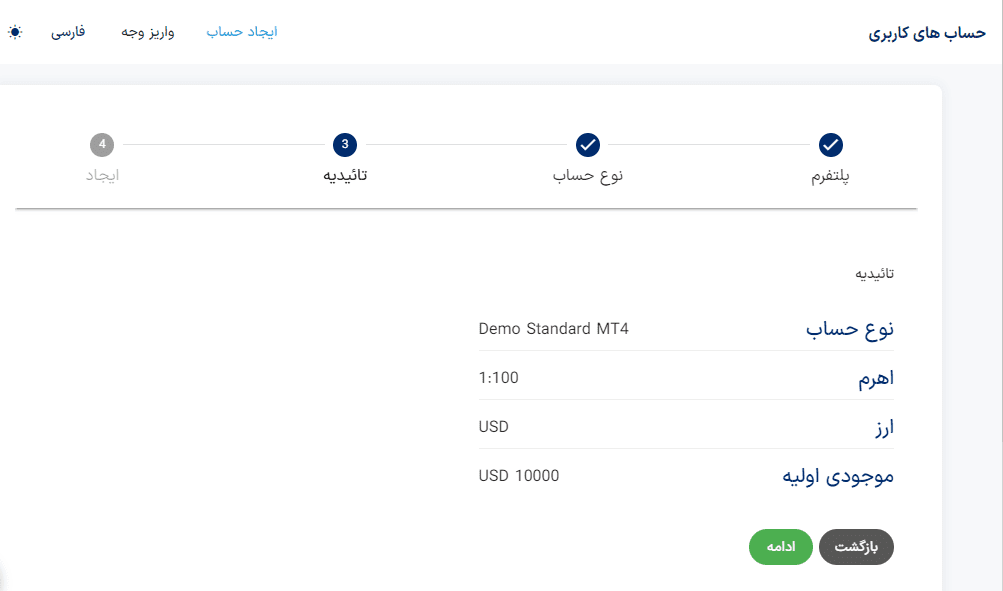1003x591 pixels.
Task: Select the تائیدیه step label
Action: click(345, 175)
